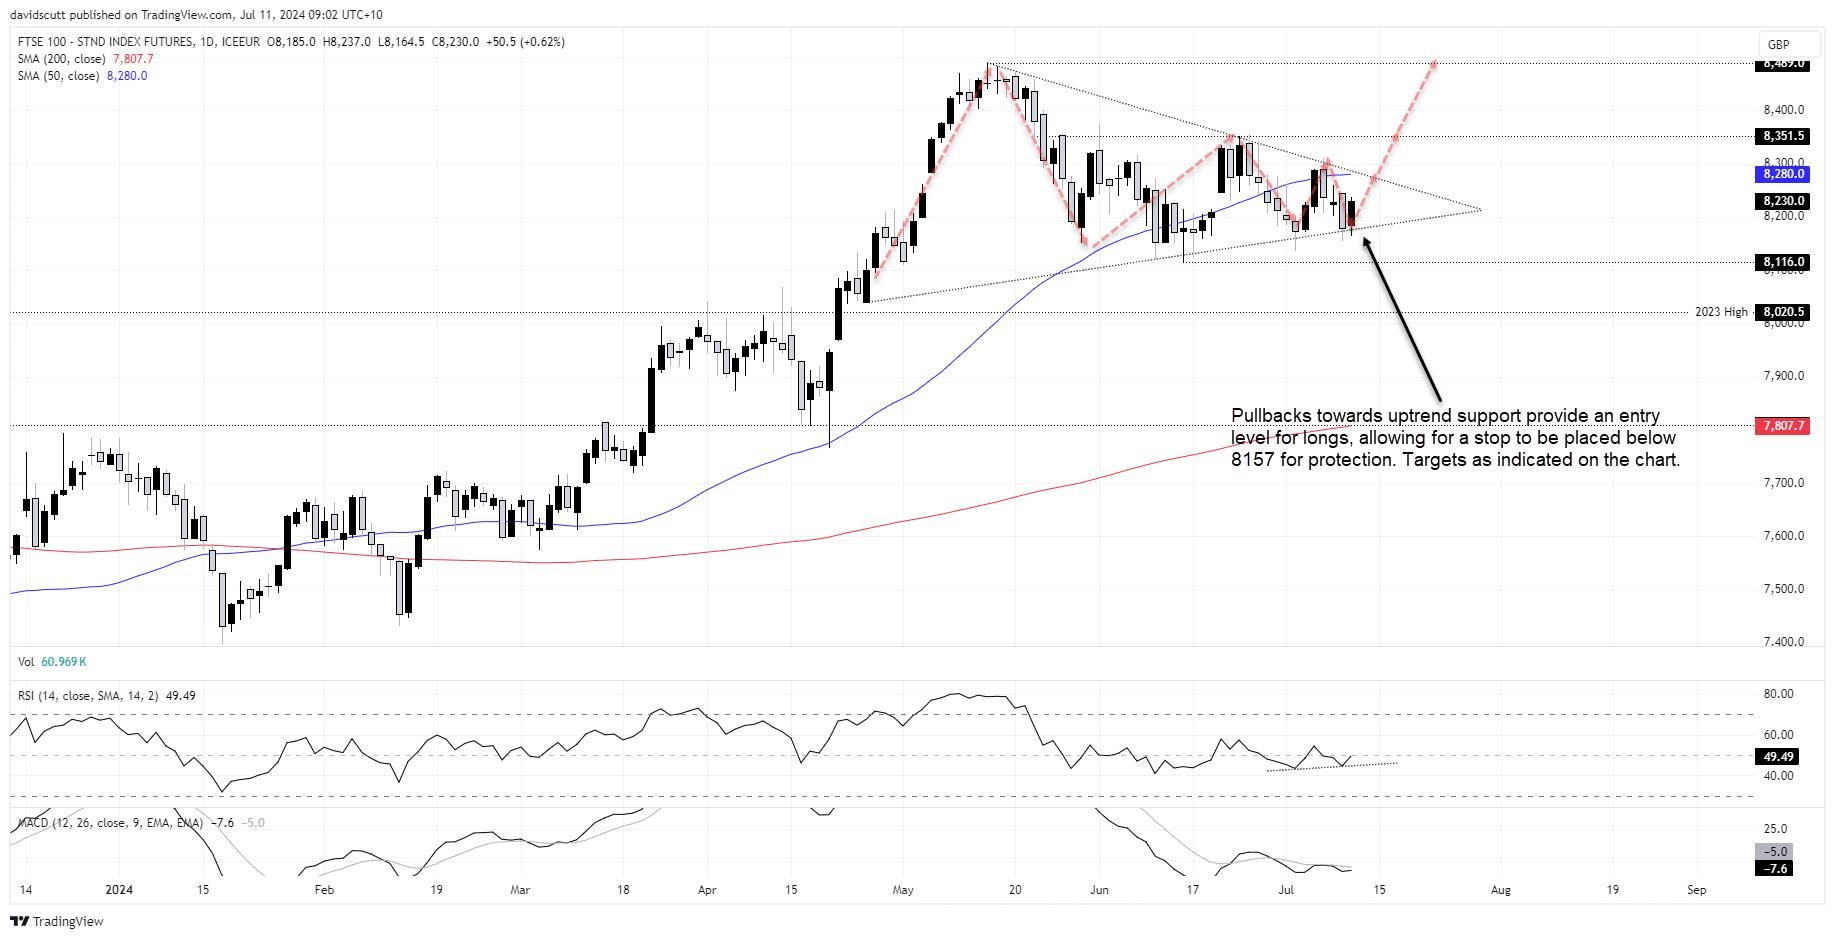Click the 7,600.0 price axis tick

click(x=1783, y=536)
